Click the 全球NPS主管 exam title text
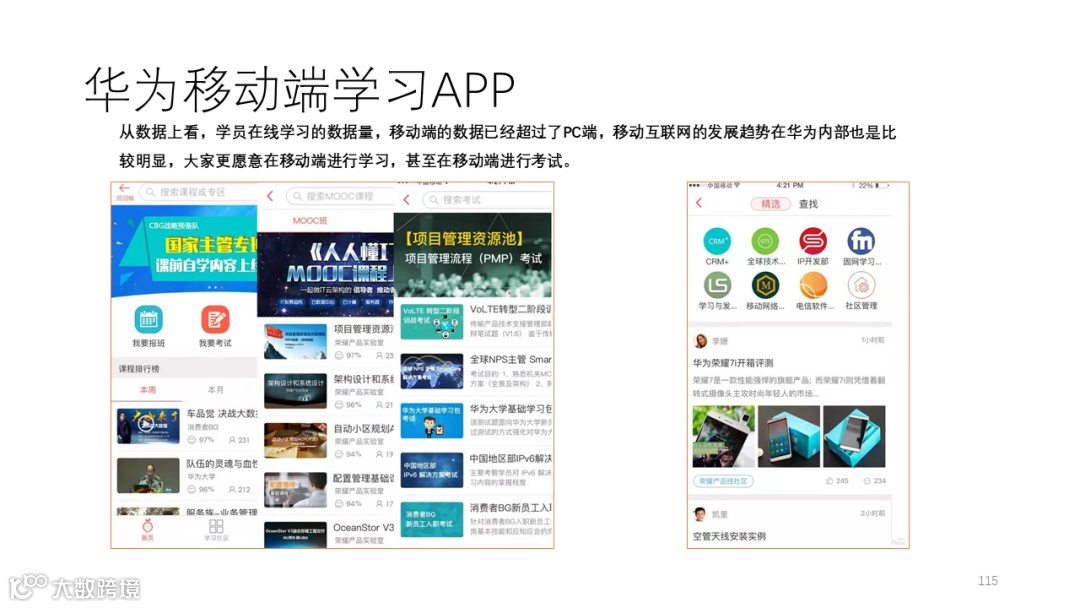Viewport: 1080px width, 608px height. coord(510,359)
